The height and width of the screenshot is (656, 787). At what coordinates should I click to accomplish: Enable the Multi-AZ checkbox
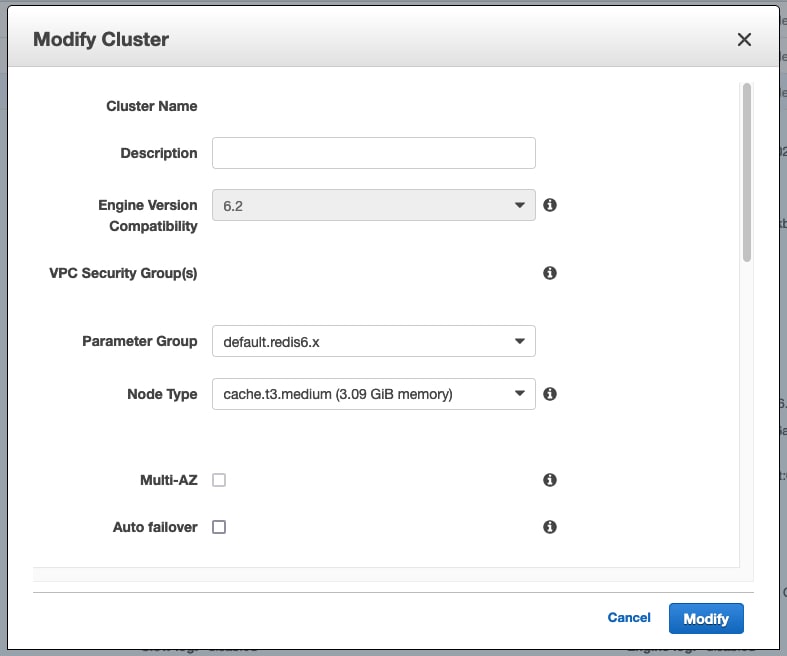tap(219, 480)
